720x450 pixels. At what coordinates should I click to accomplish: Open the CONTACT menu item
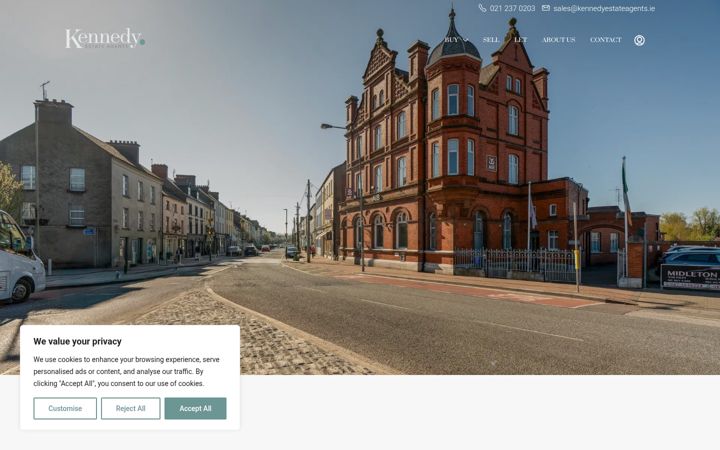[605, 40]
